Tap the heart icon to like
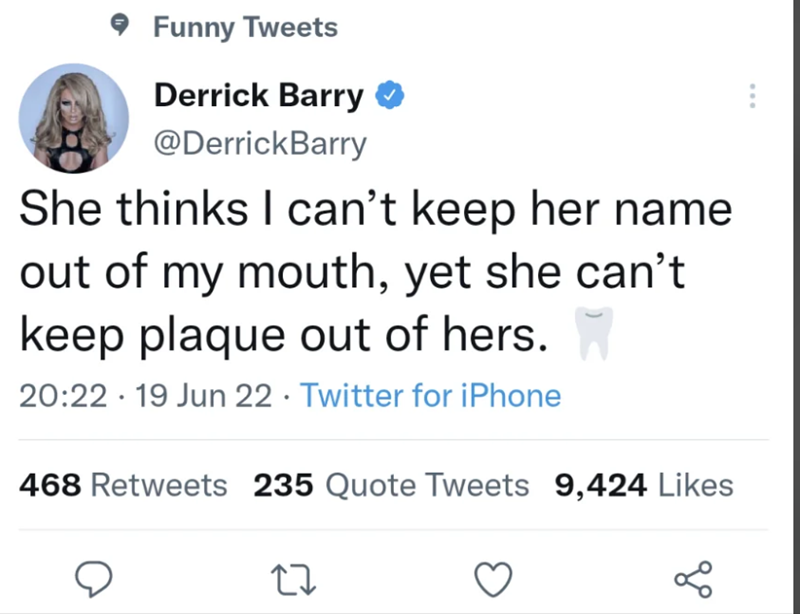 click(492, 578)
